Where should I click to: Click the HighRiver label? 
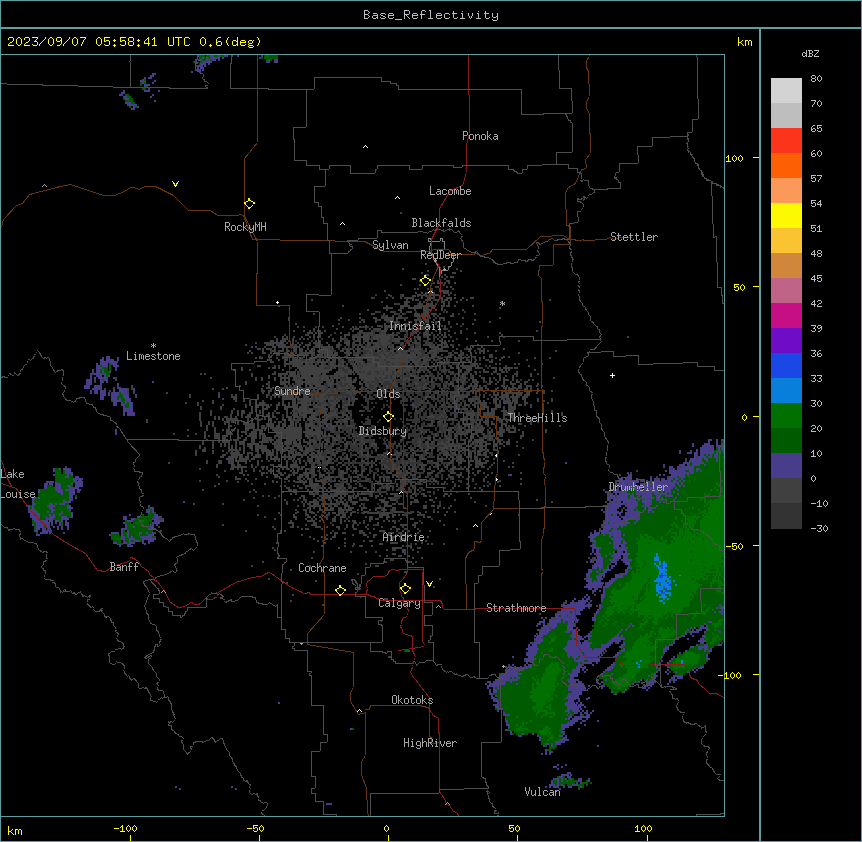pos(430,743)
